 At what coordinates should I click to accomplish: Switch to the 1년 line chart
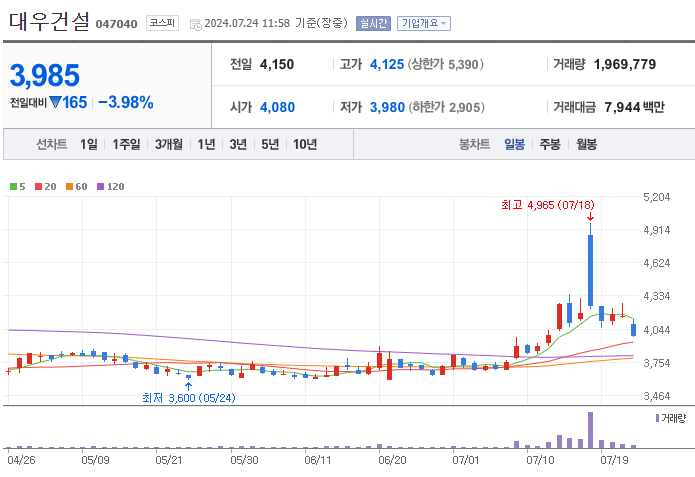pos(206,144)
